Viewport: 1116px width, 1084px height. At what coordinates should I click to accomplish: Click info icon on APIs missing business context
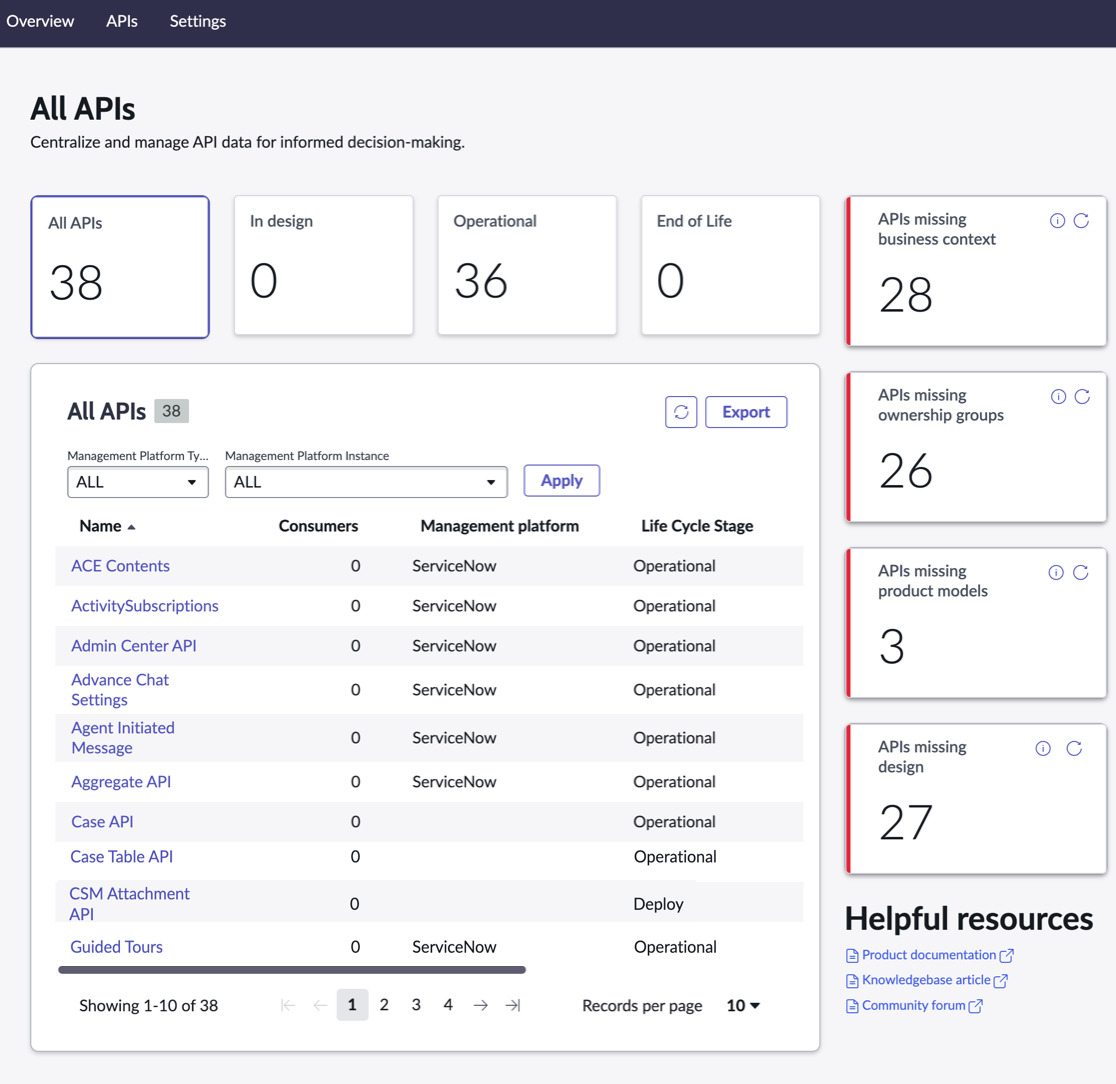pos(1057,221)
